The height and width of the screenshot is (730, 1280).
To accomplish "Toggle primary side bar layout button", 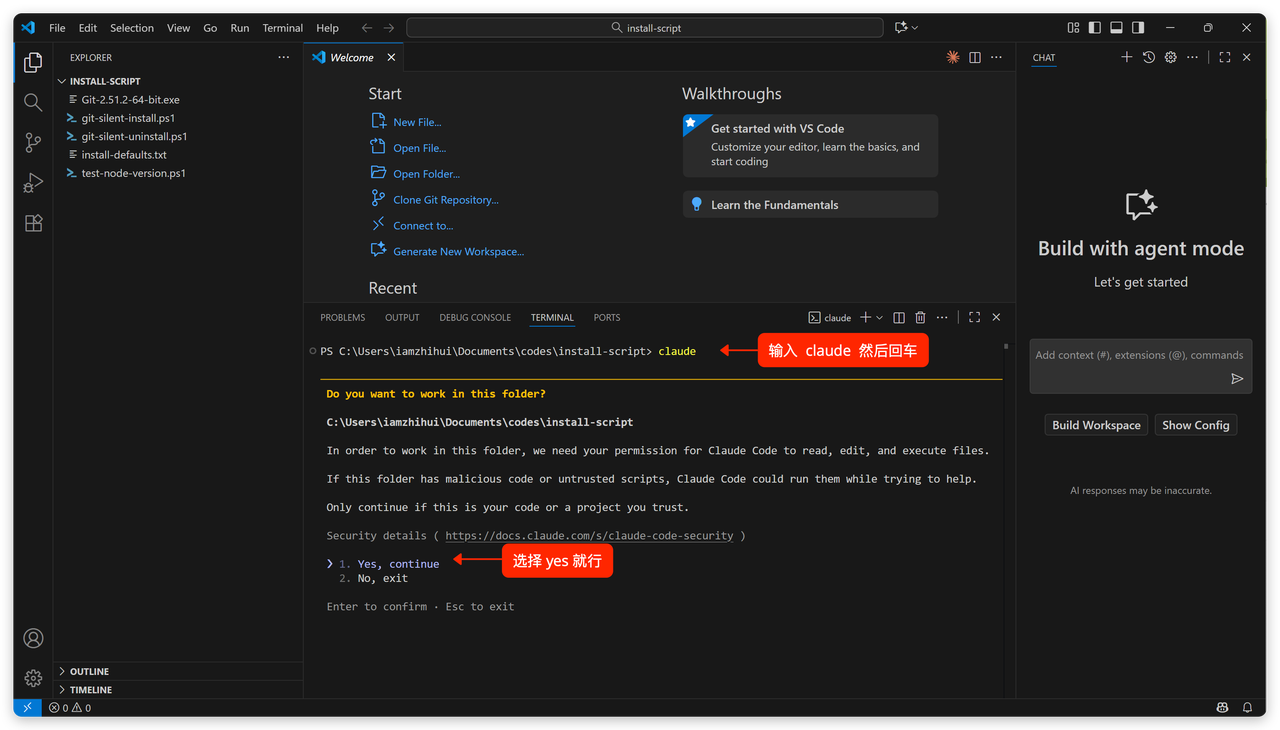I will [1095, 28].
